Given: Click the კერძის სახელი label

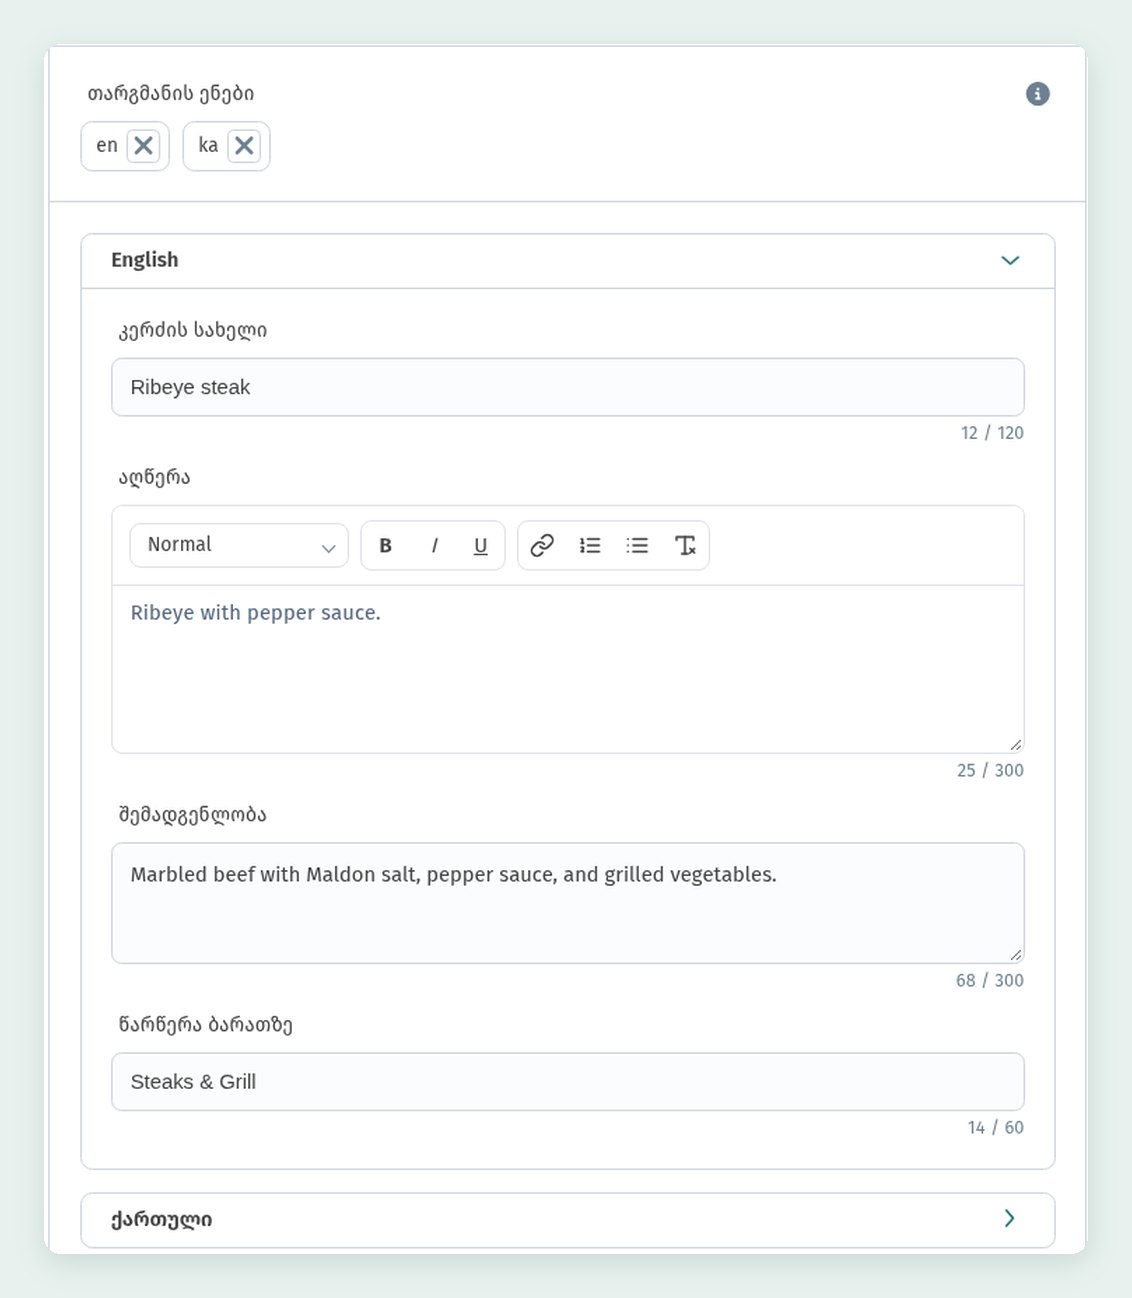Looking at the screenshot, I should [x=193, y=330].
